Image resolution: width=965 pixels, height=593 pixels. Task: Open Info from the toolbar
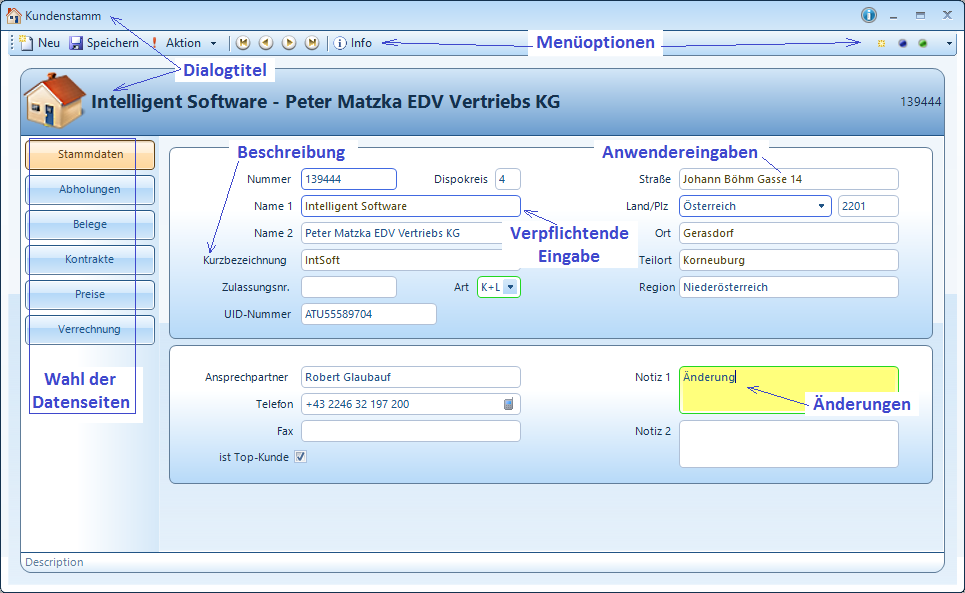click(353, 42)
